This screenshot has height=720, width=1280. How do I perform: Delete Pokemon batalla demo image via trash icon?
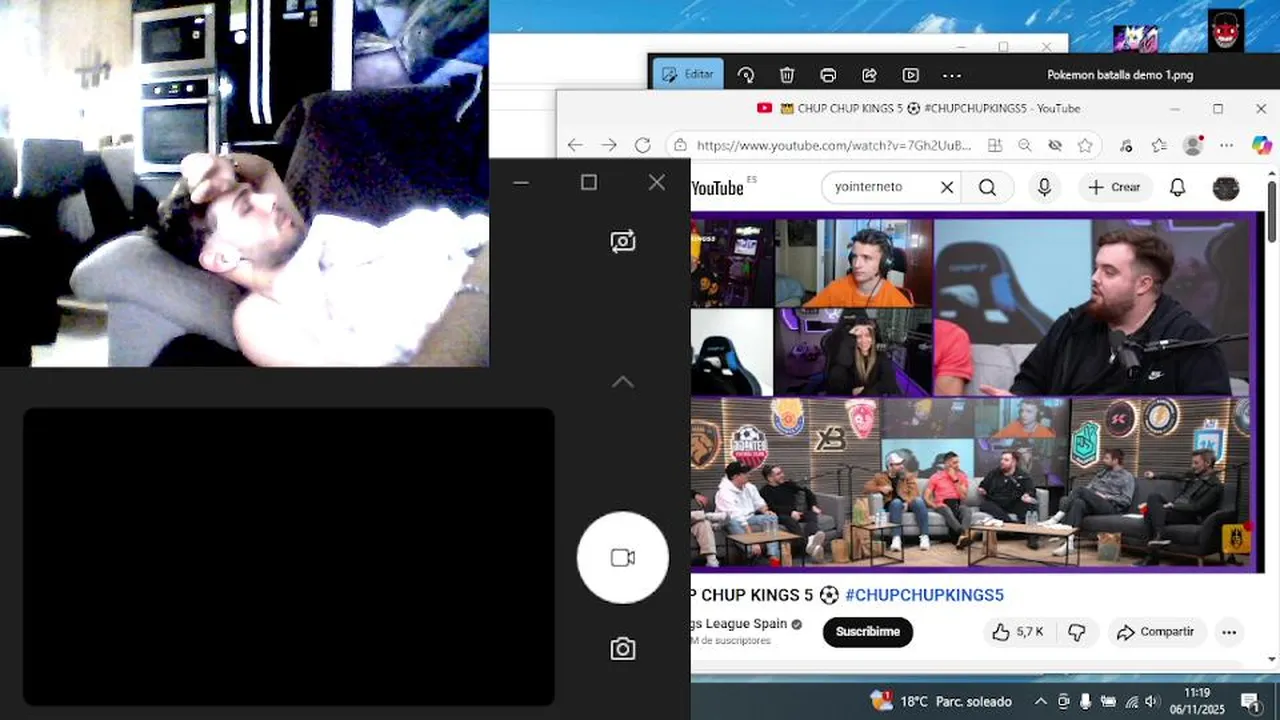coord(787,75)
